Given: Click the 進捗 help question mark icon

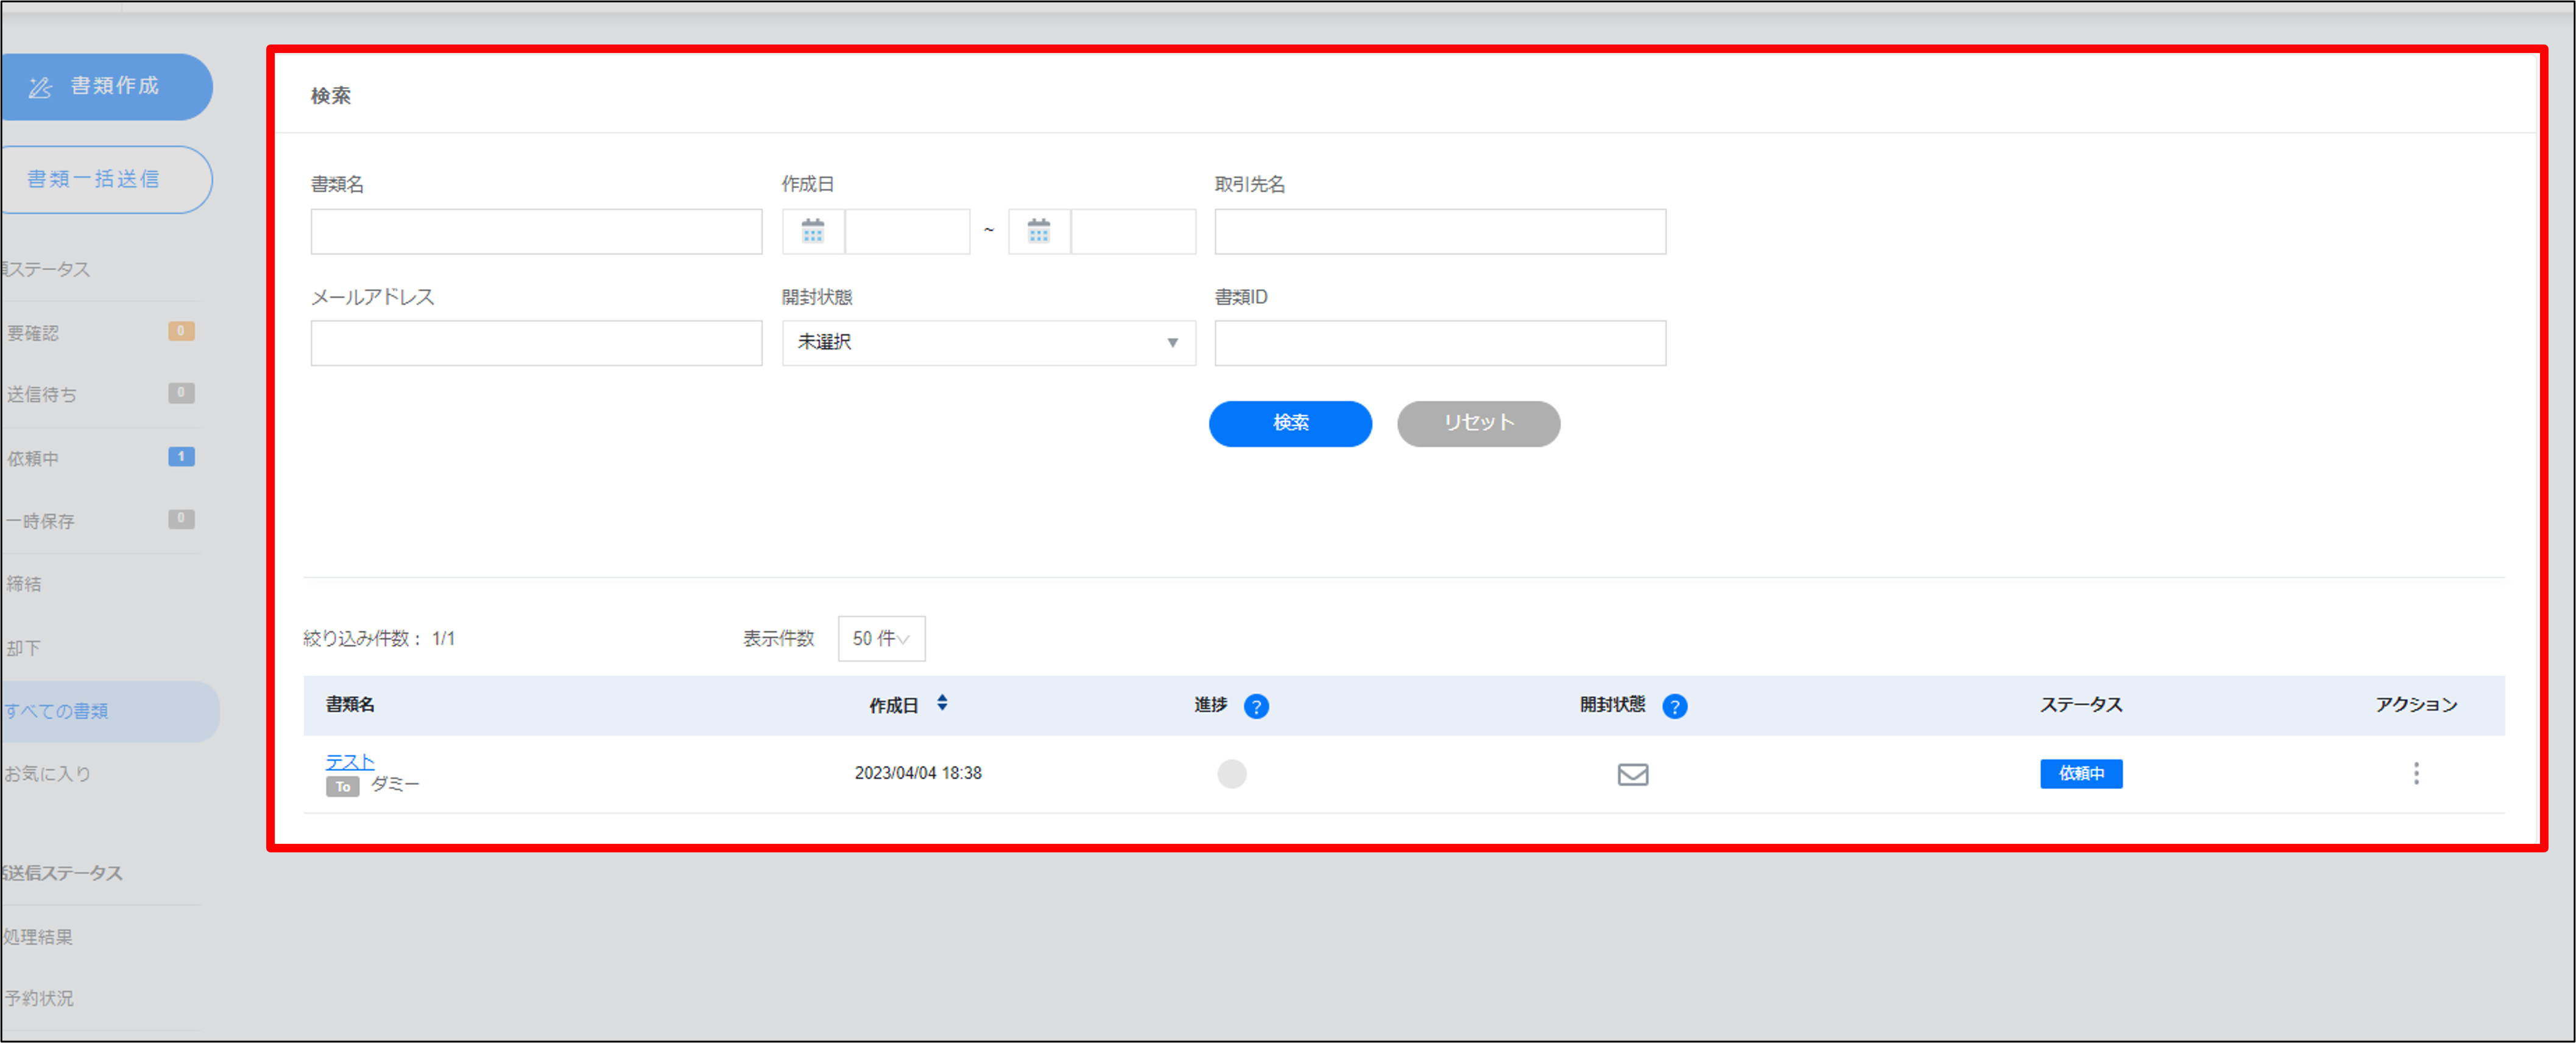Looking at the screenshot, I should [x=1255, y=706].
